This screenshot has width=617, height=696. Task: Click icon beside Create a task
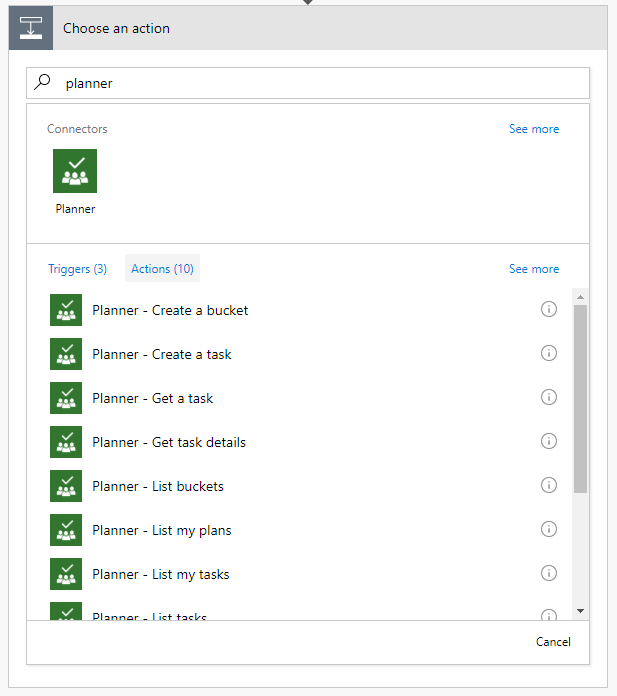click(66, 354)
